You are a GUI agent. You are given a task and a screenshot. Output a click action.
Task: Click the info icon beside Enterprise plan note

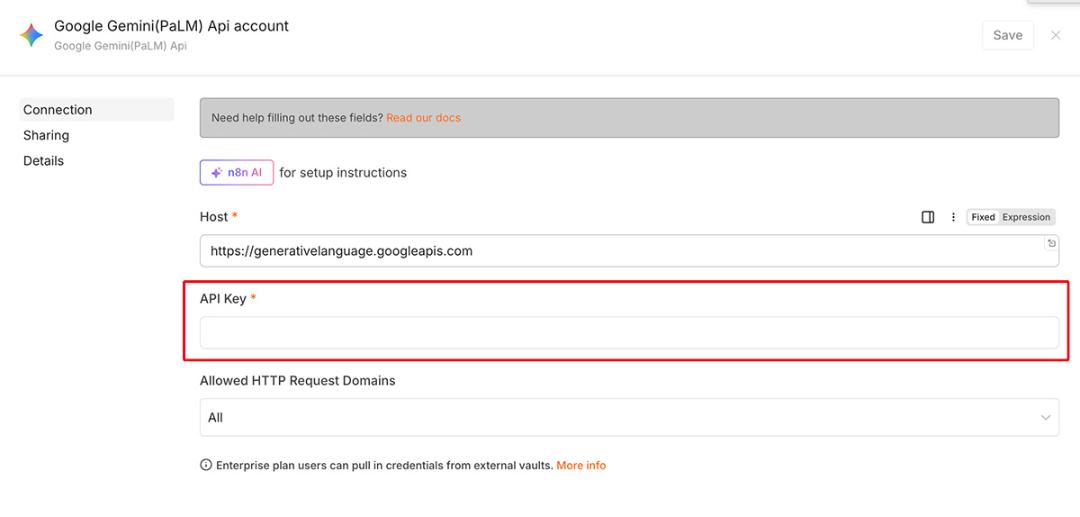click(x=206, y=465)
